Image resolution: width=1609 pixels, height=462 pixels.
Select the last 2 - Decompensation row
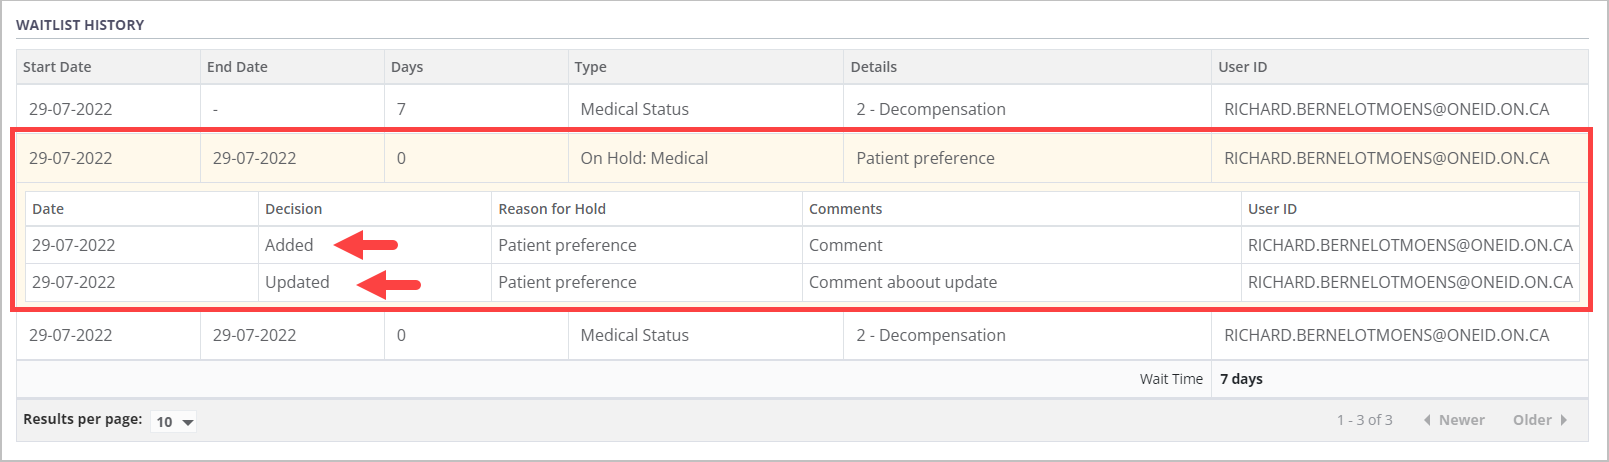click(x=930, y=335)
